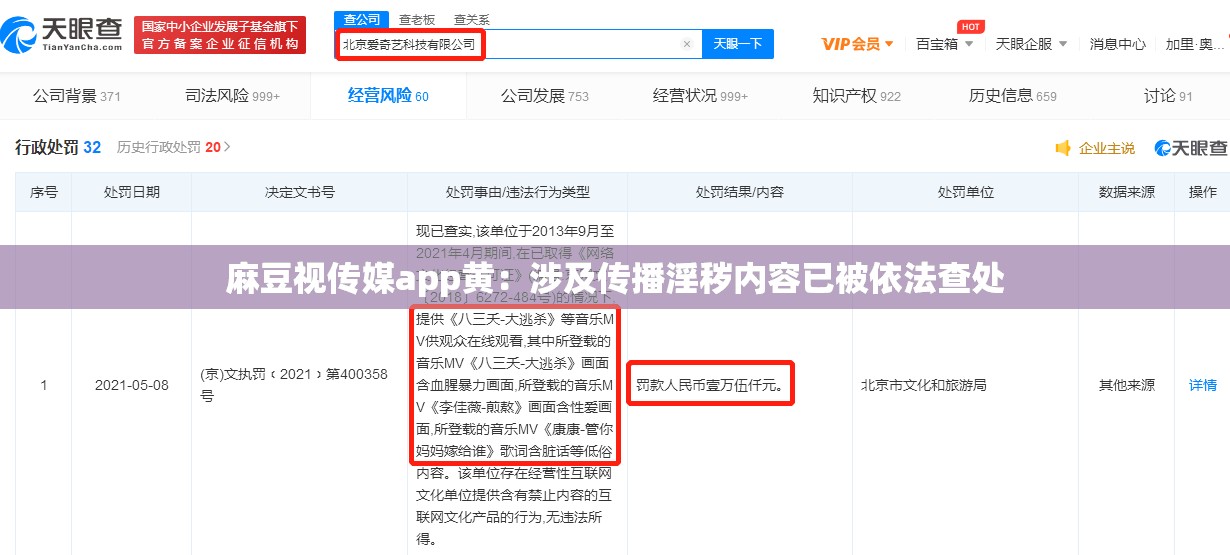Open the user account dropdown 加里·奥
The width and height of the screenshot is (1230, 555).
(x=1195, y=44)
